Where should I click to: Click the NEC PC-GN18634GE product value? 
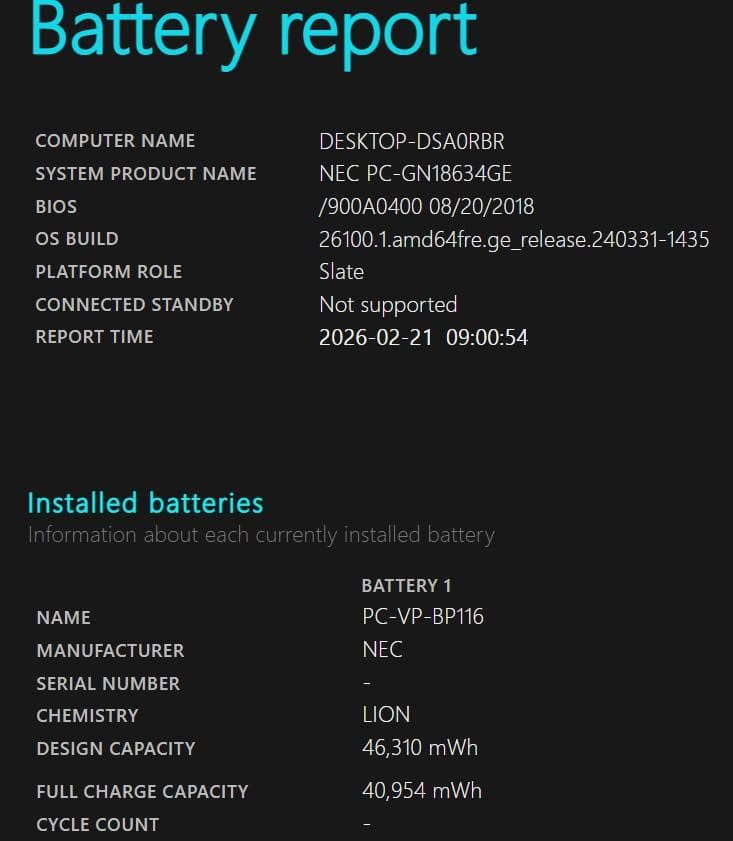(415, 174)
